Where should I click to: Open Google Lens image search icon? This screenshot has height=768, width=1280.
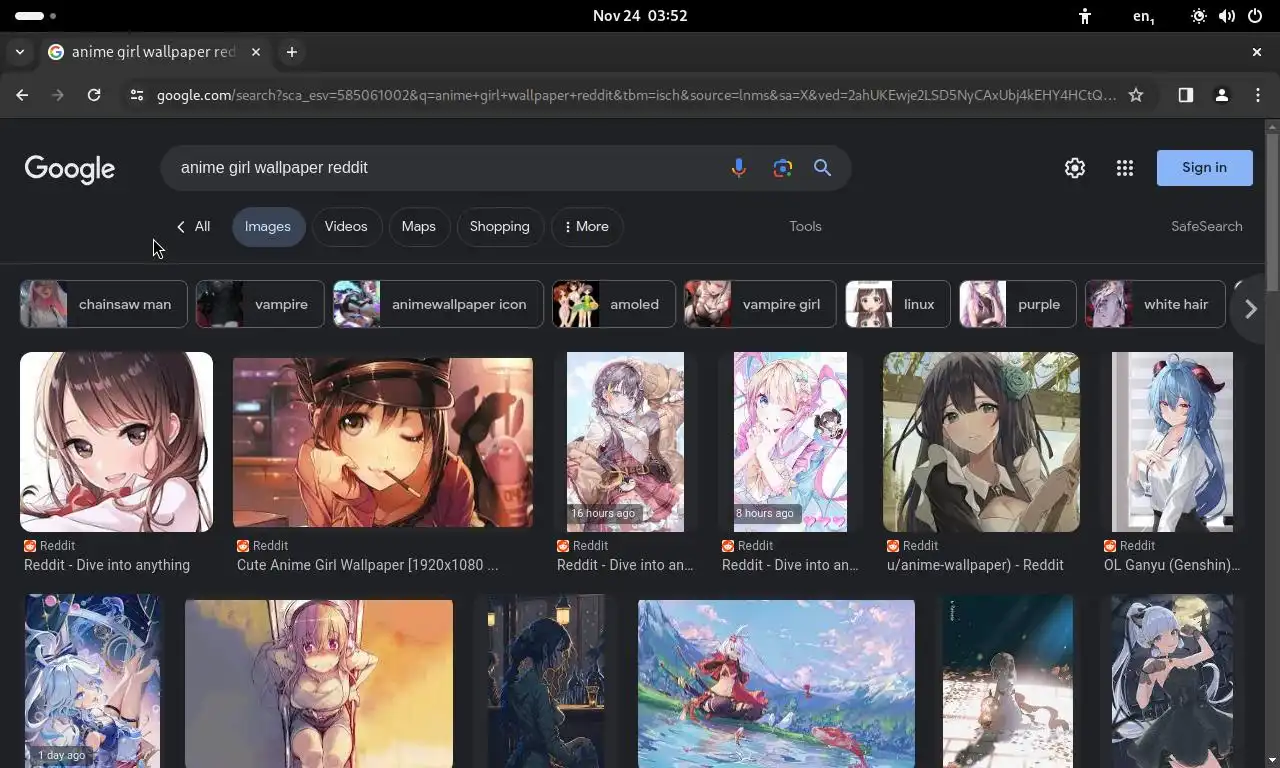(x=783, y=168)
